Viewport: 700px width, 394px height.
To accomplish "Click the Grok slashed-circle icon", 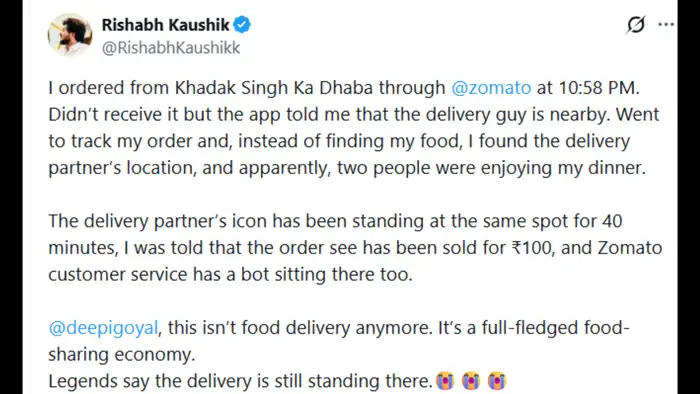I will (x=636, y=25).
